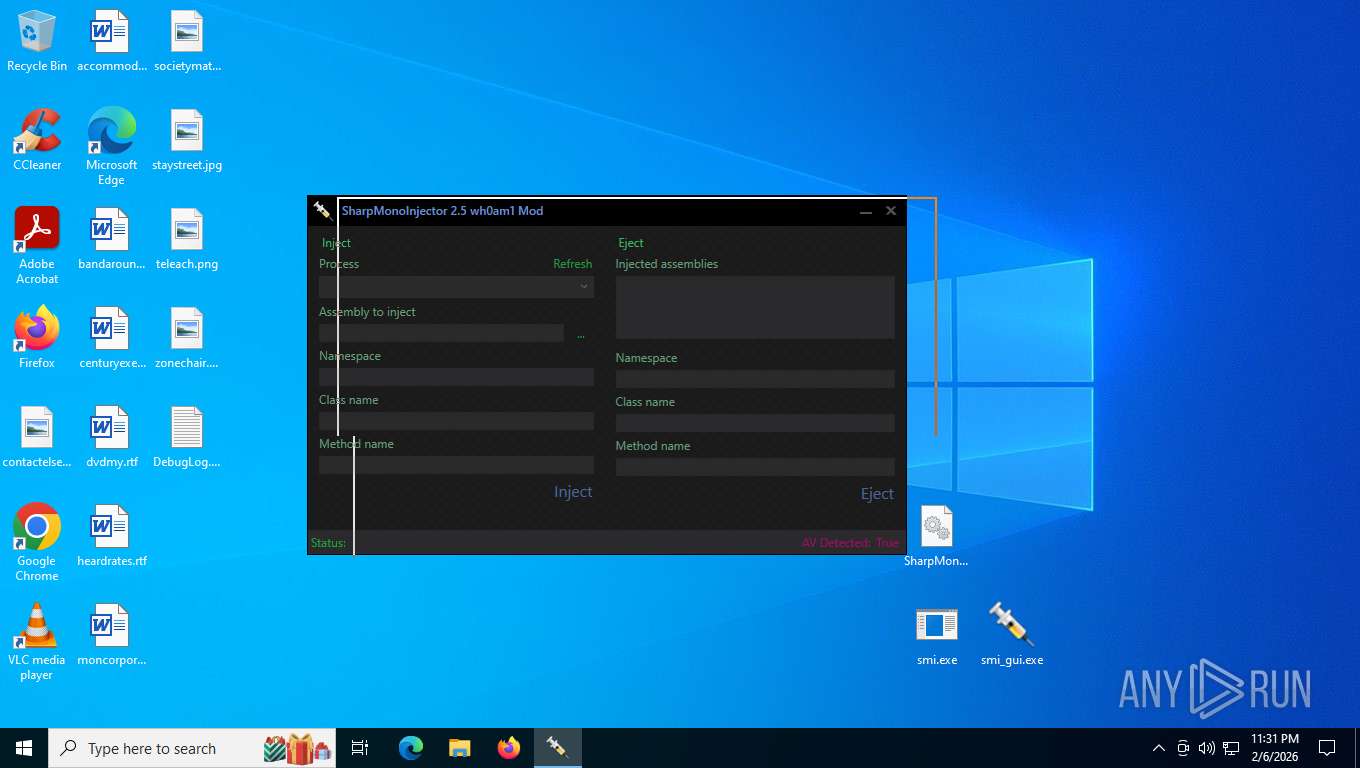The image size is (1360, 768).
Task: Open Microsoft Edge from the taskbar
Action: (411, 748)
